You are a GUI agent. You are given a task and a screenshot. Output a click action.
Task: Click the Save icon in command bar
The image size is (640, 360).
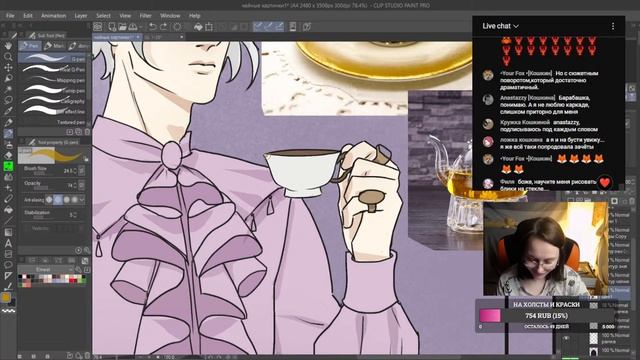click(133, 27)
